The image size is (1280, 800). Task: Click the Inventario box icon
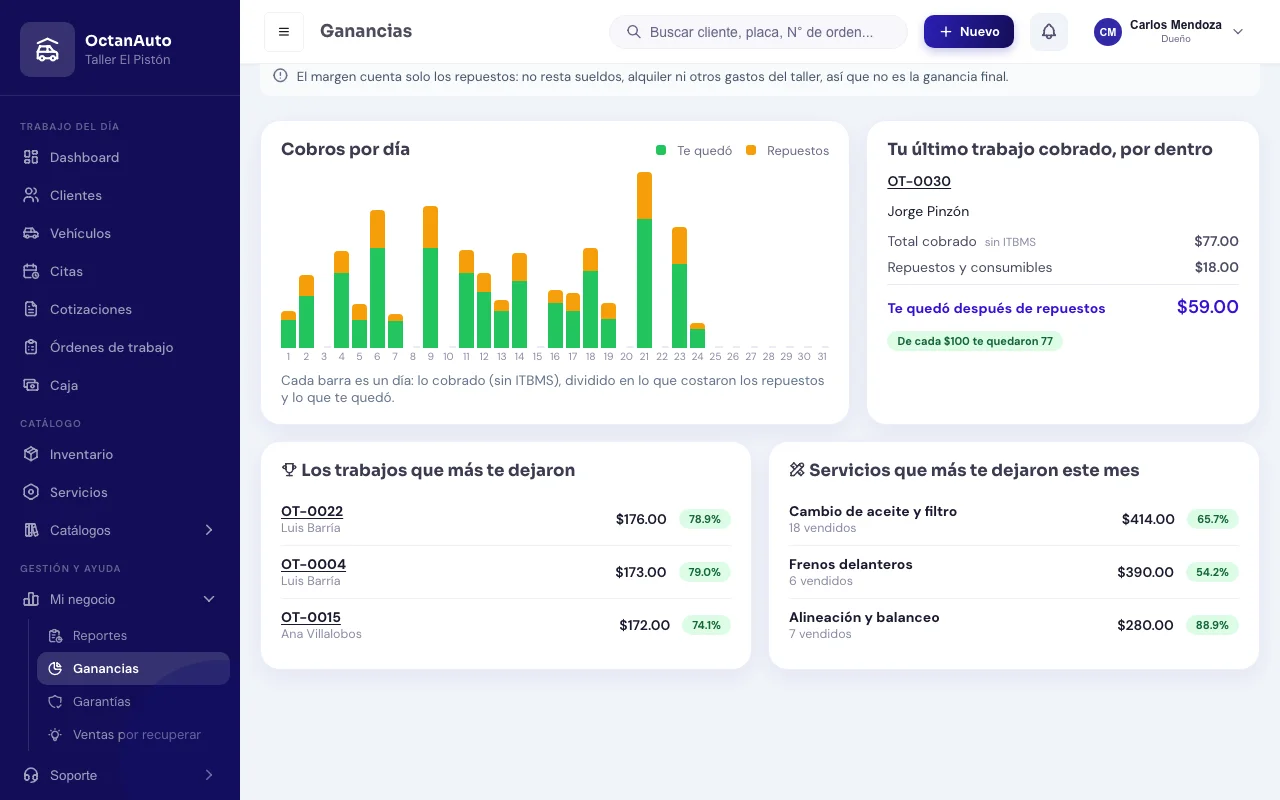31,454
